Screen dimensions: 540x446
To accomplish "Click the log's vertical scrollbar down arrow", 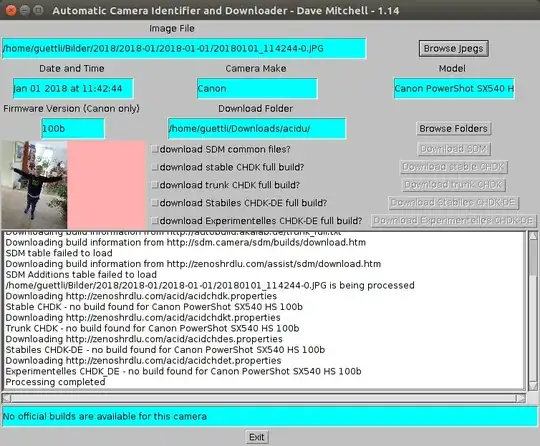I will point(533,386).
